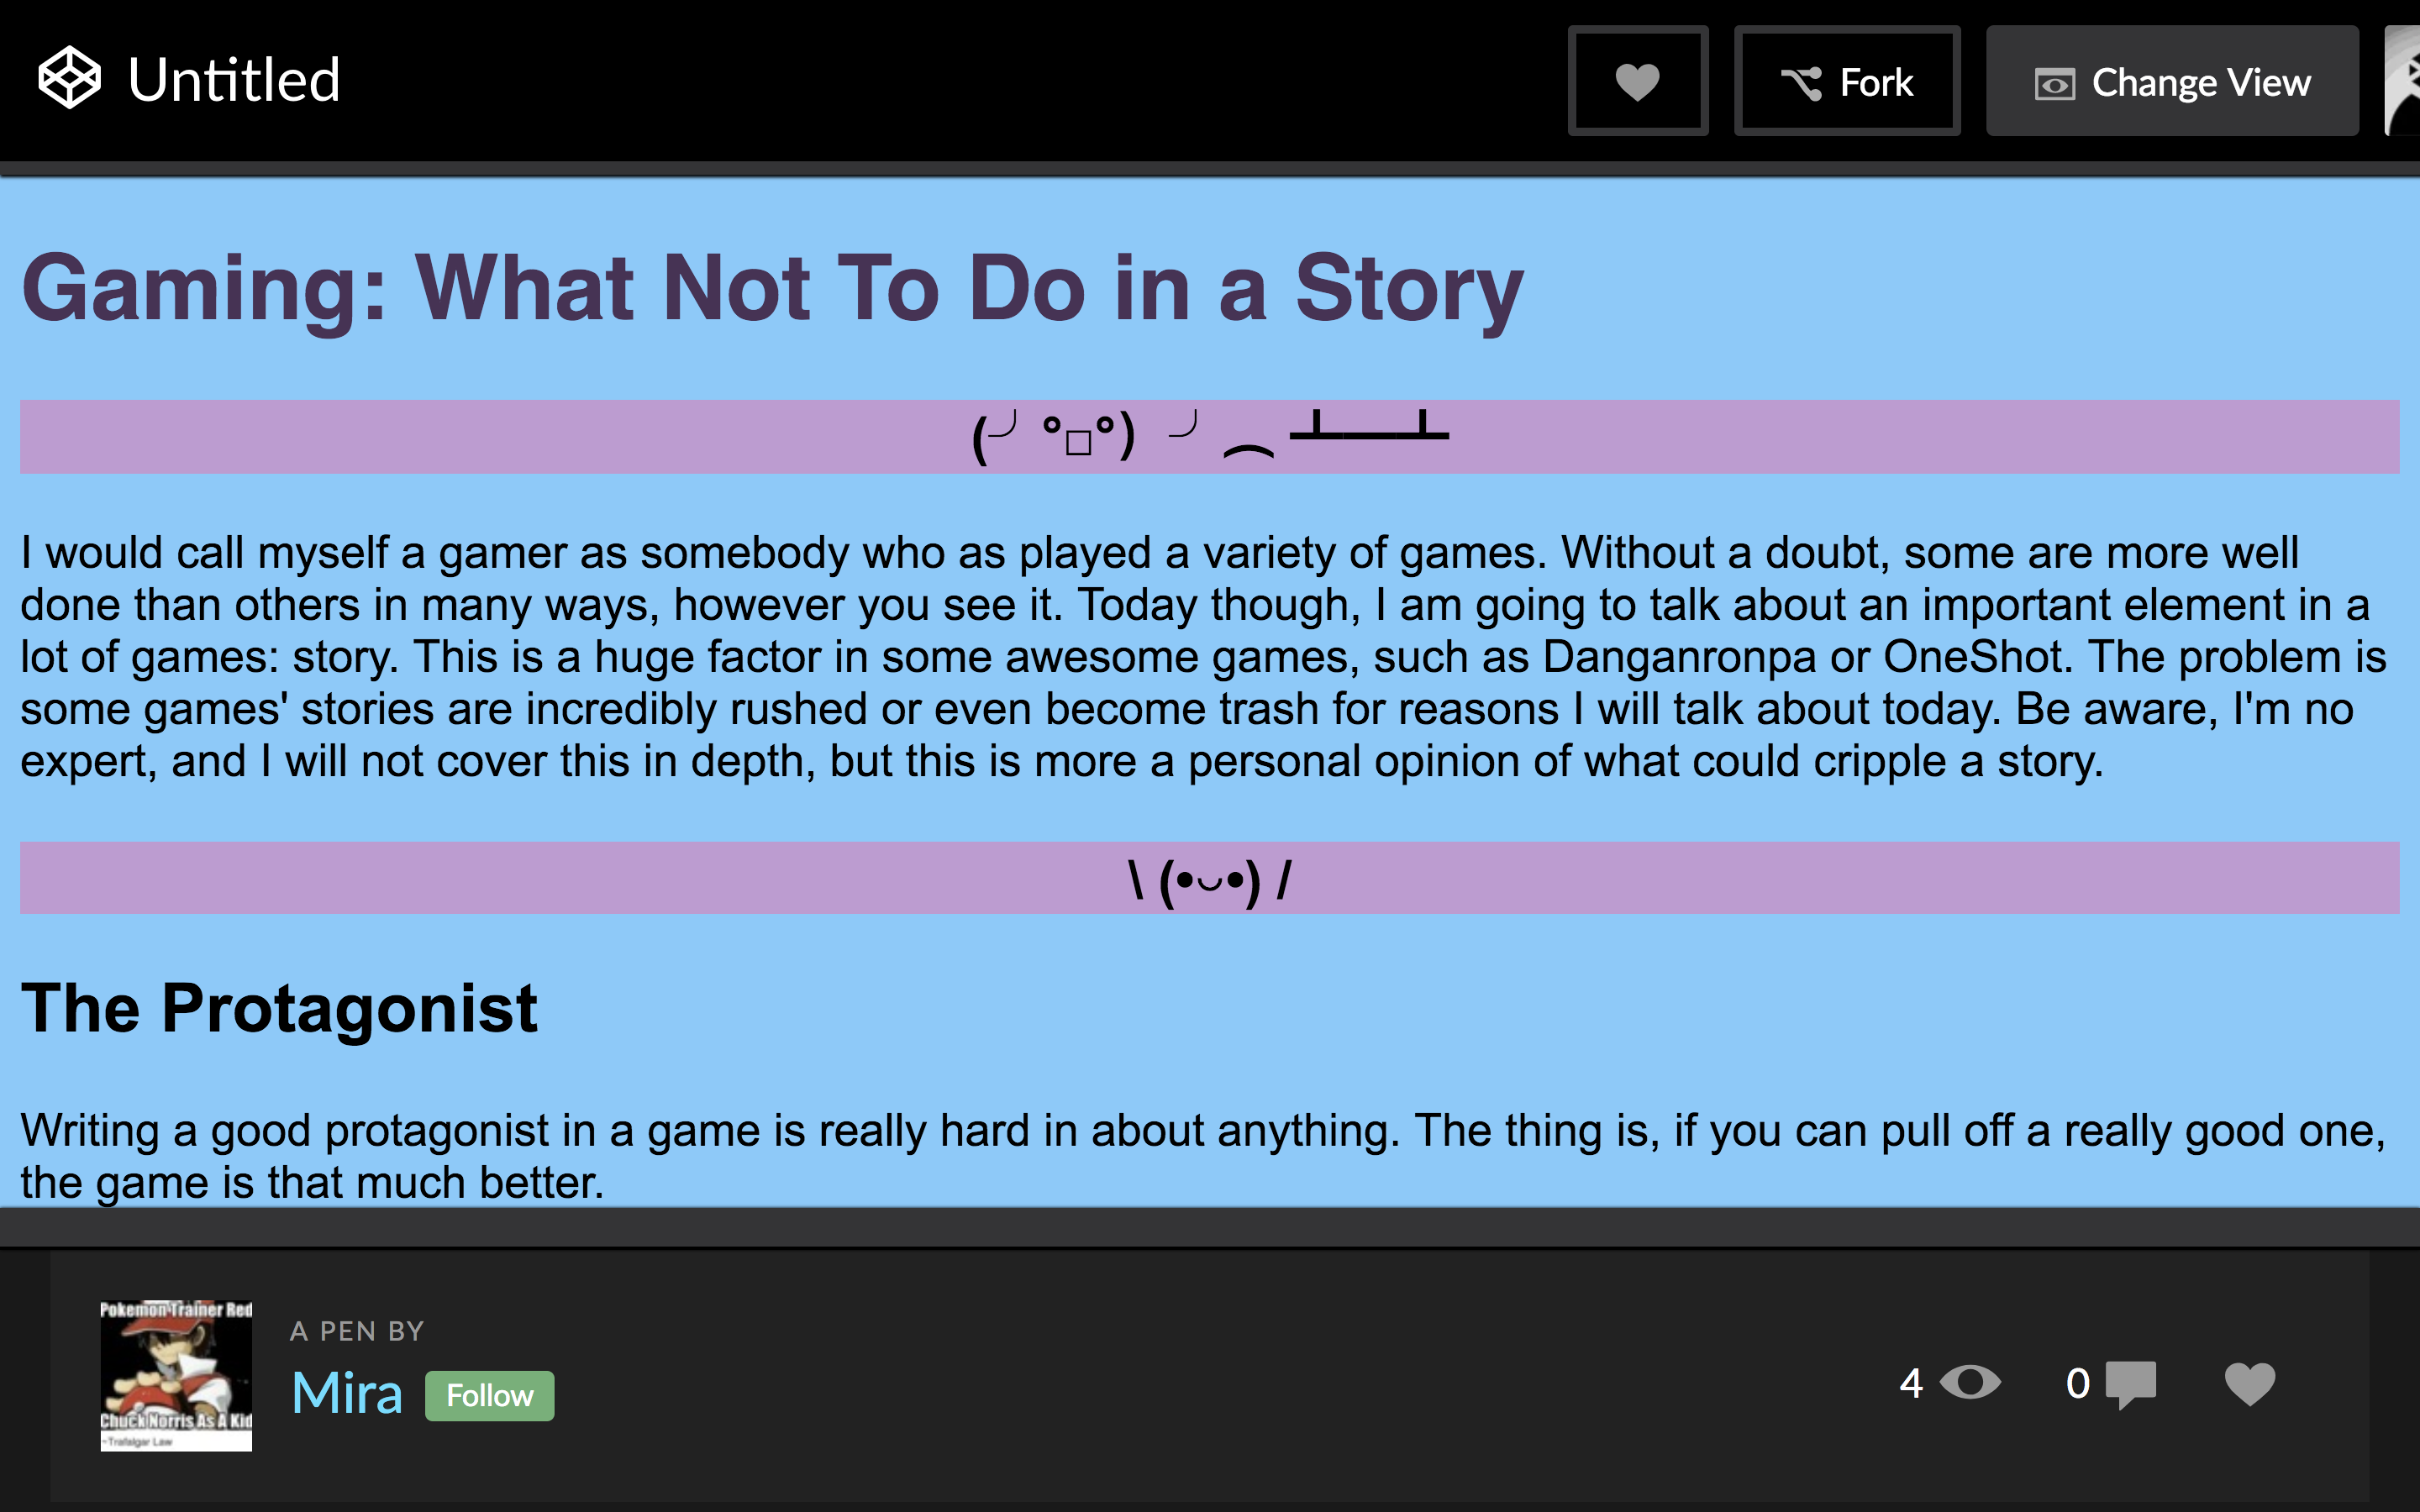The width and height of the screenshot is (2420, 1512).
Task: Love the pen with footer heart icon
Action: (x=2250, y=1384)
